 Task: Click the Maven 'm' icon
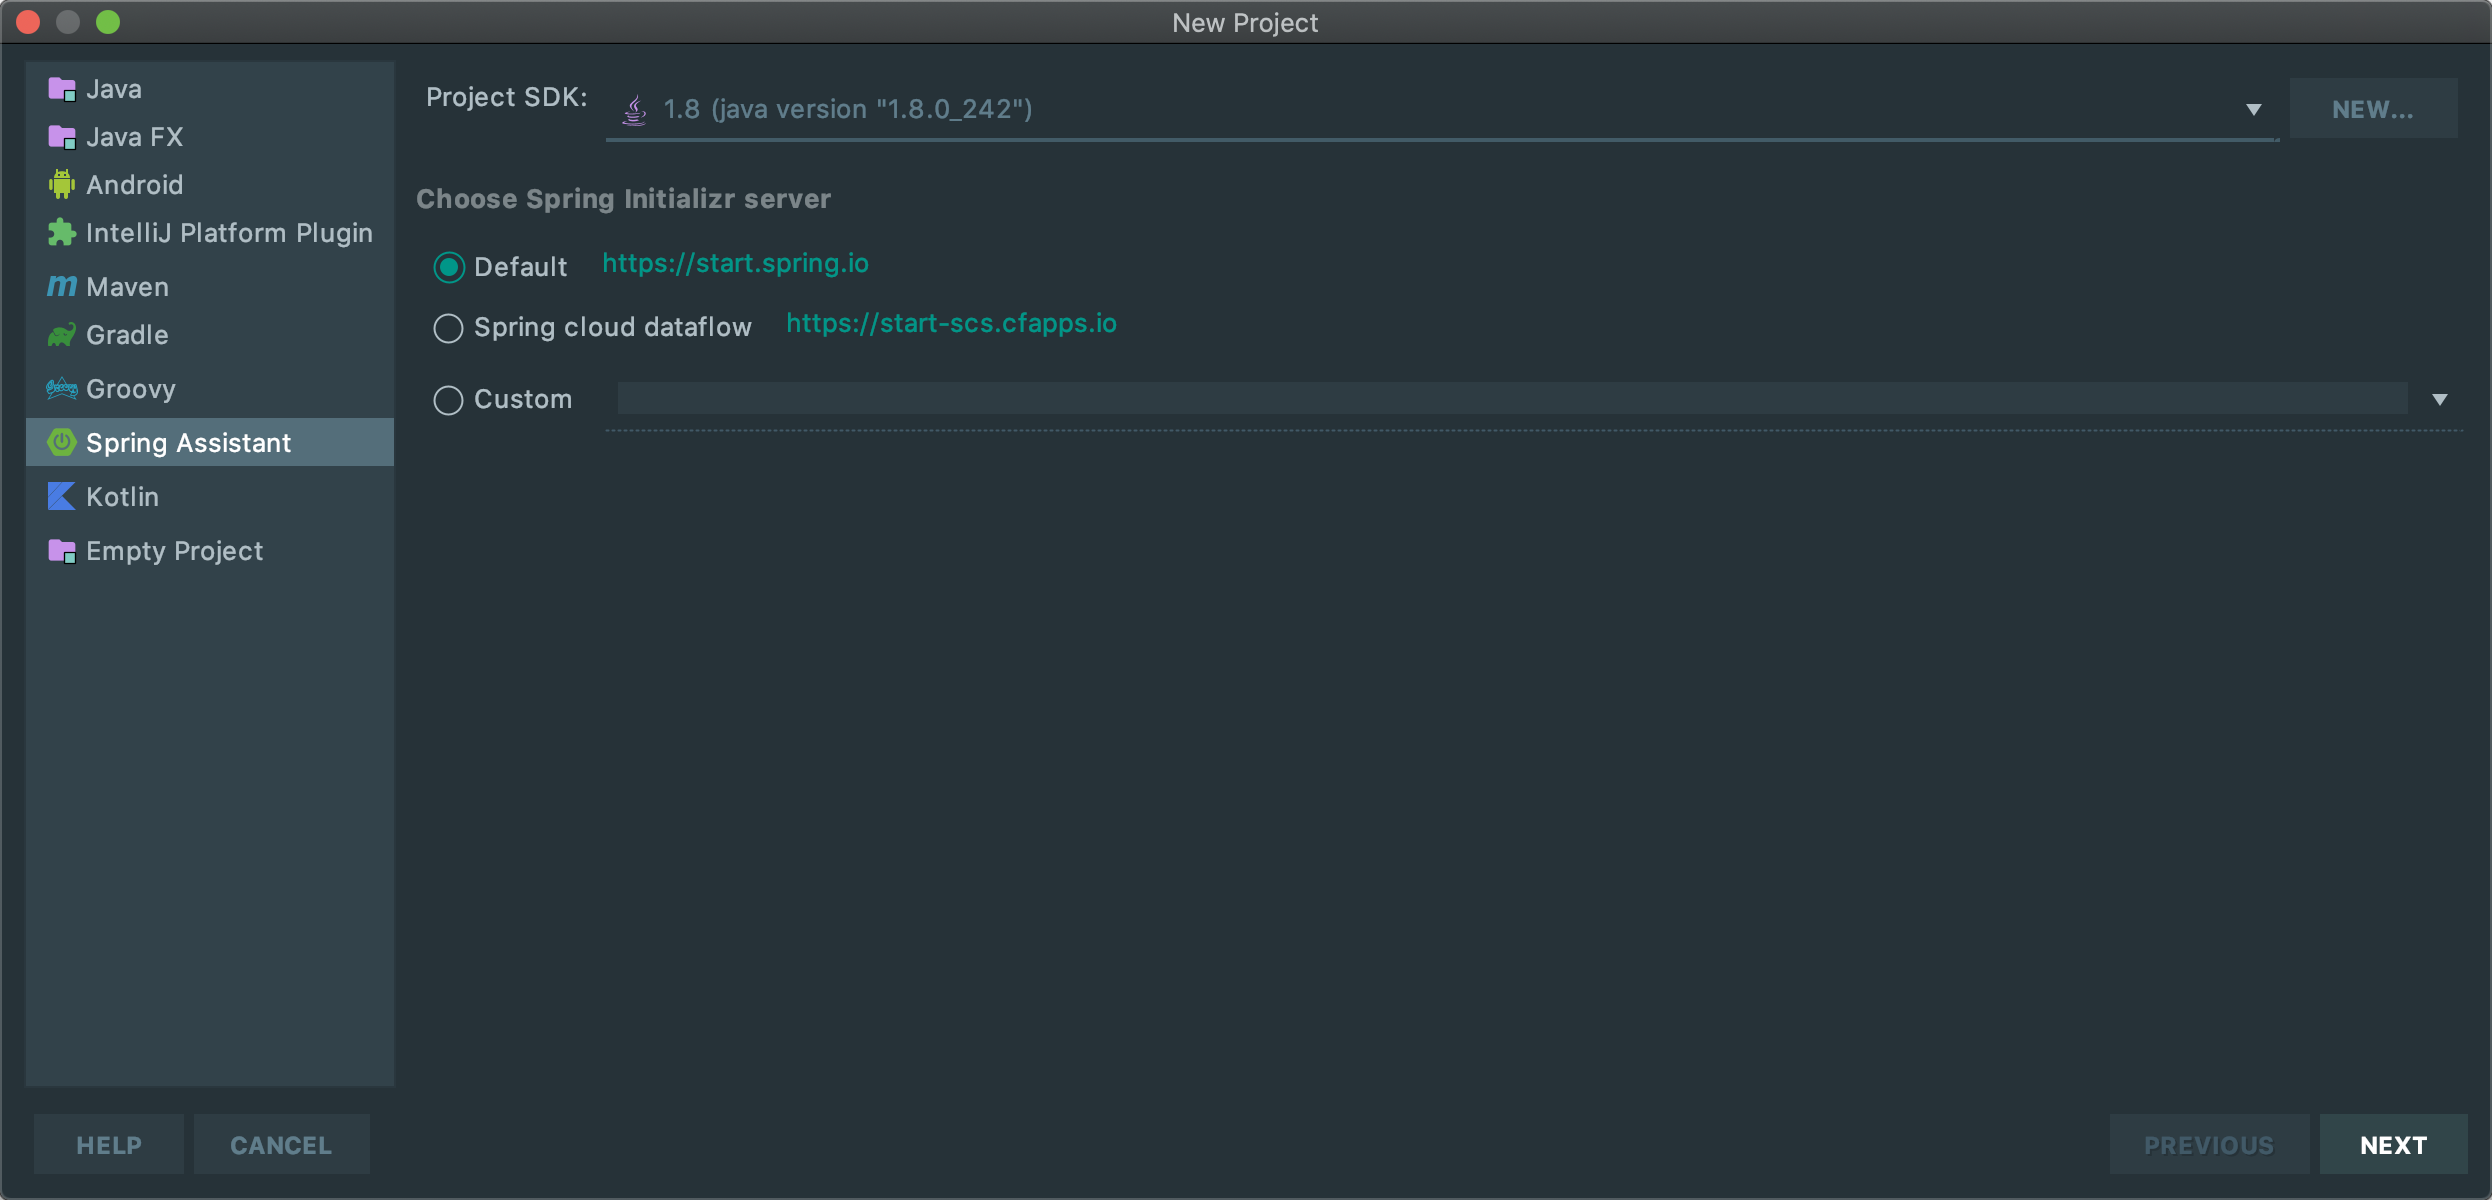pos(62,287)
